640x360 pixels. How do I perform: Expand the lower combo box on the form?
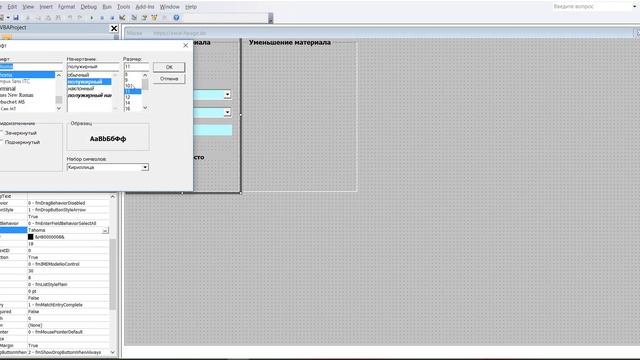pos(227,112)
